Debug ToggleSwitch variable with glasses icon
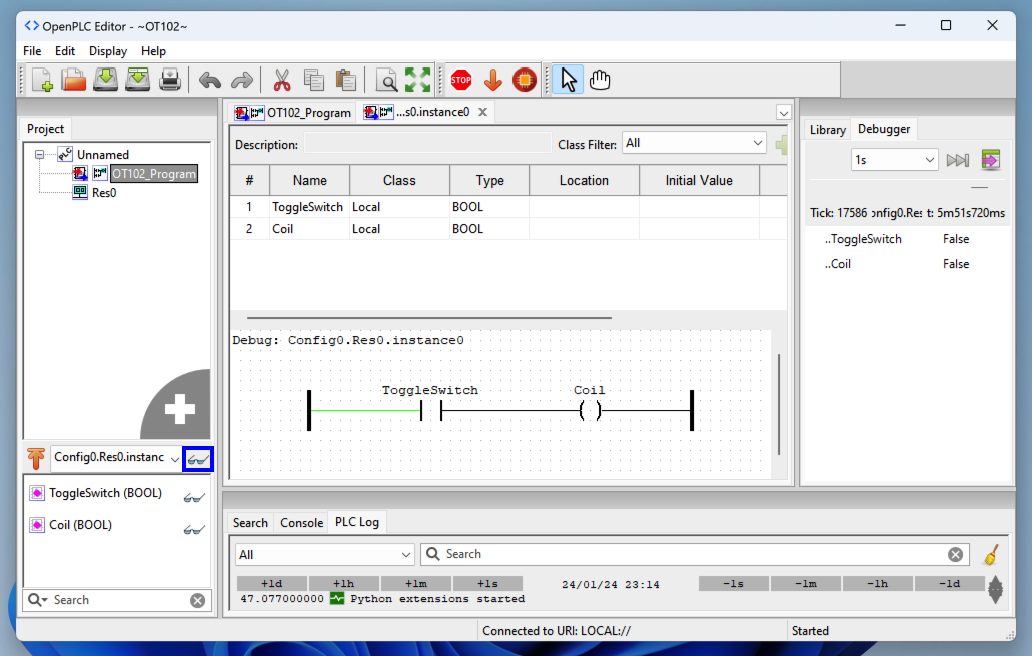 [194, 497]
